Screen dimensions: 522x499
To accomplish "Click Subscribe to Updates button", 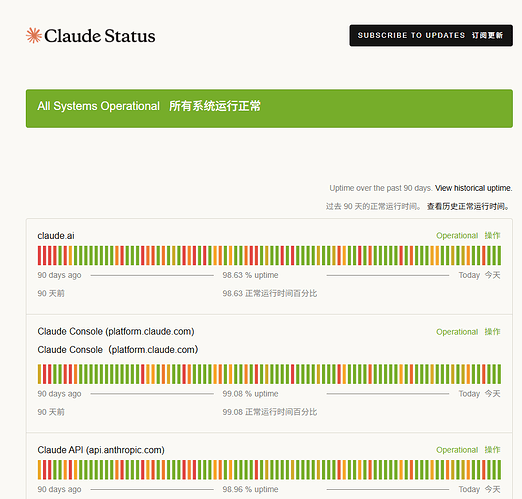I will [x=431, y=35].
